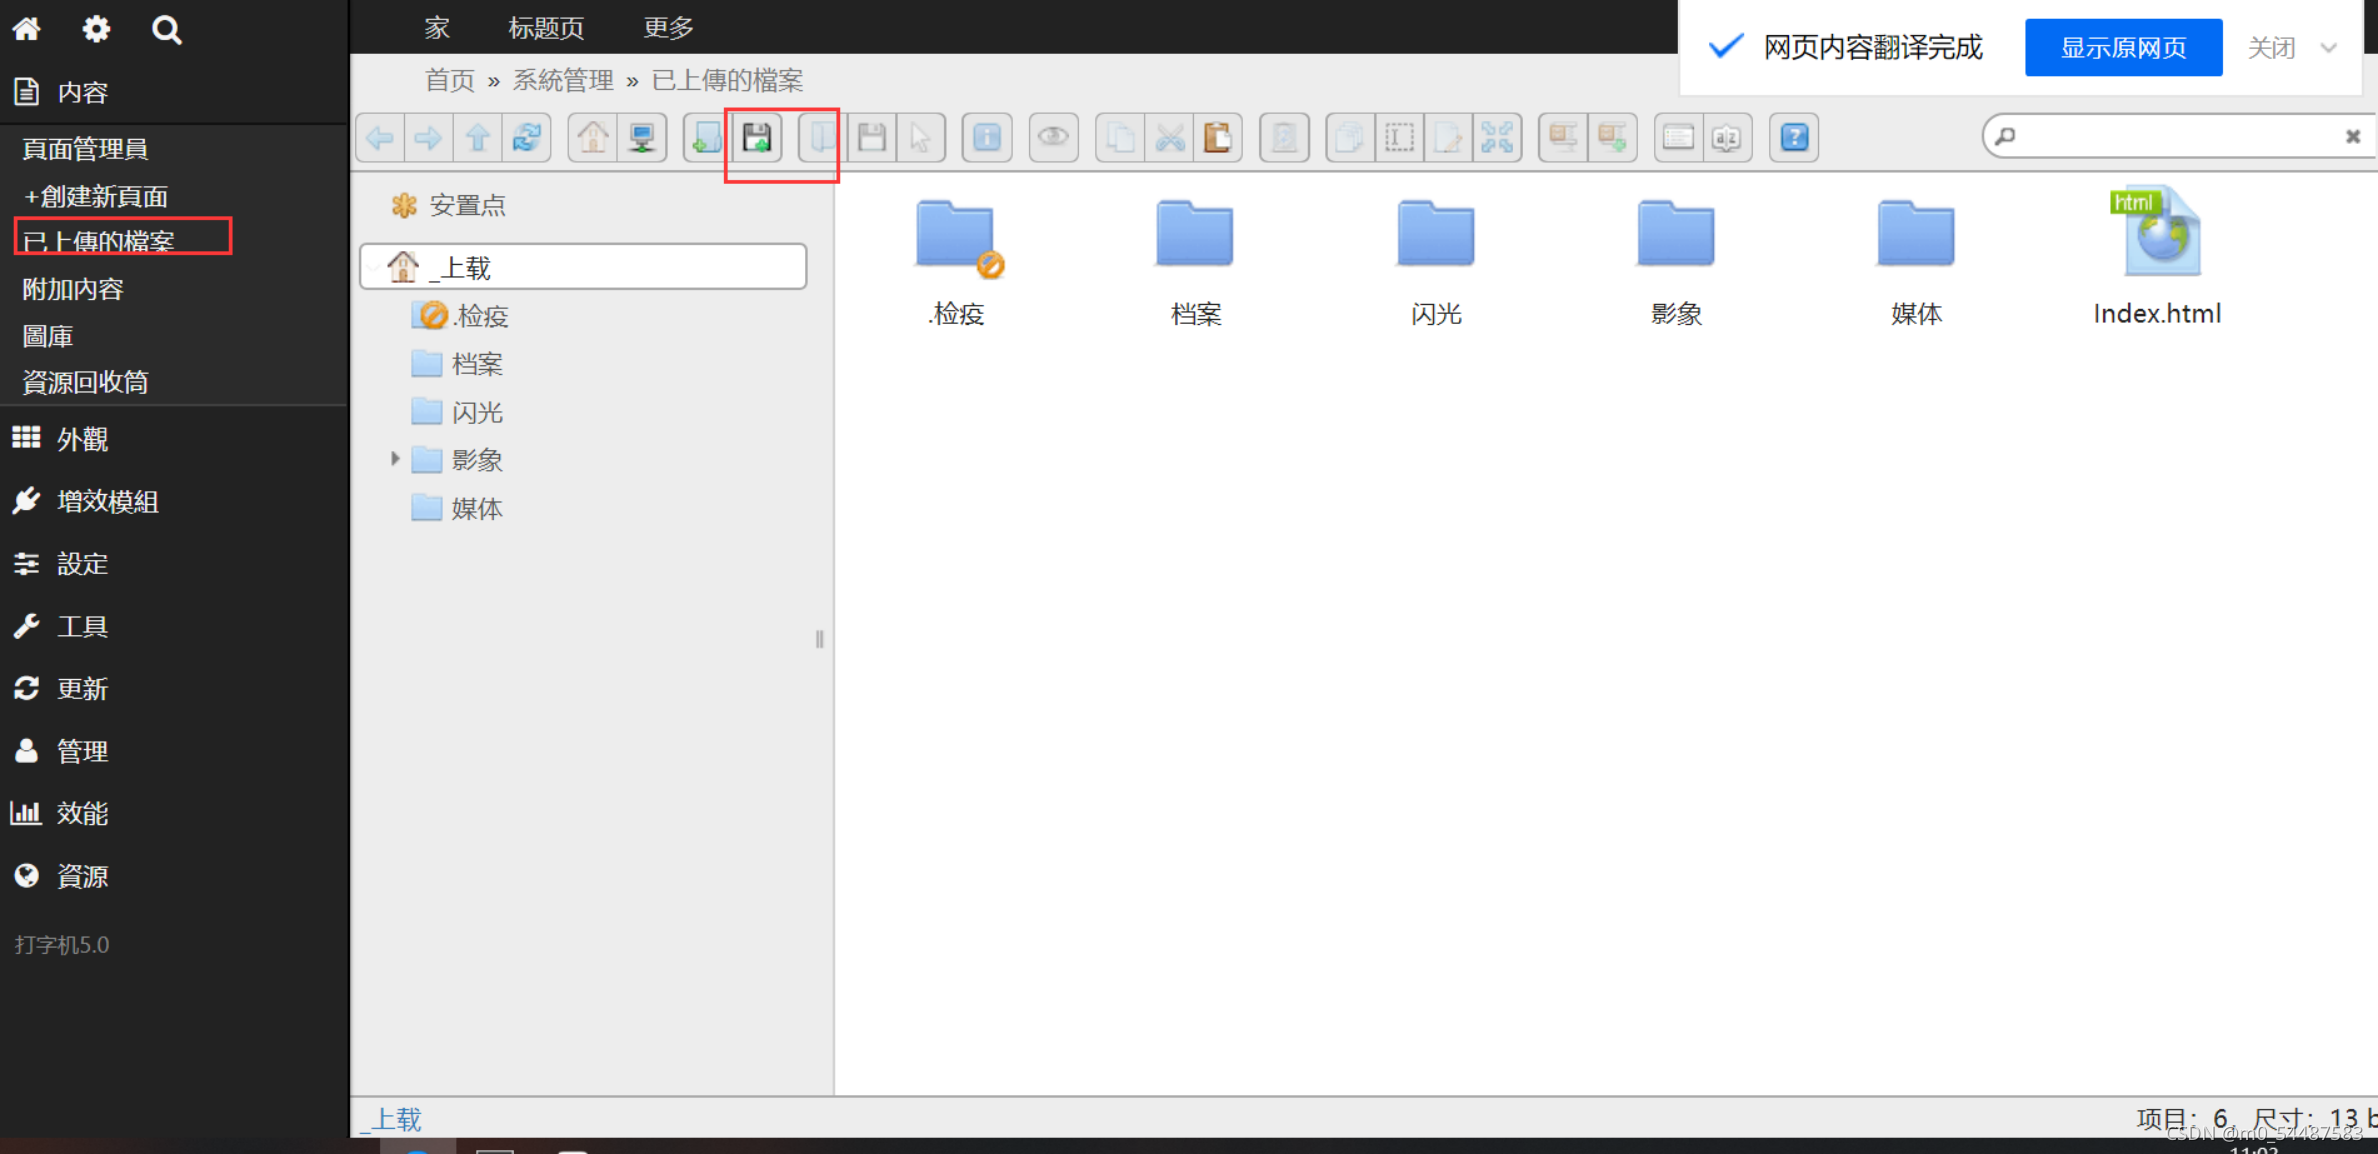
Task: Click the mount network volume icon
Action: (642, 138)
